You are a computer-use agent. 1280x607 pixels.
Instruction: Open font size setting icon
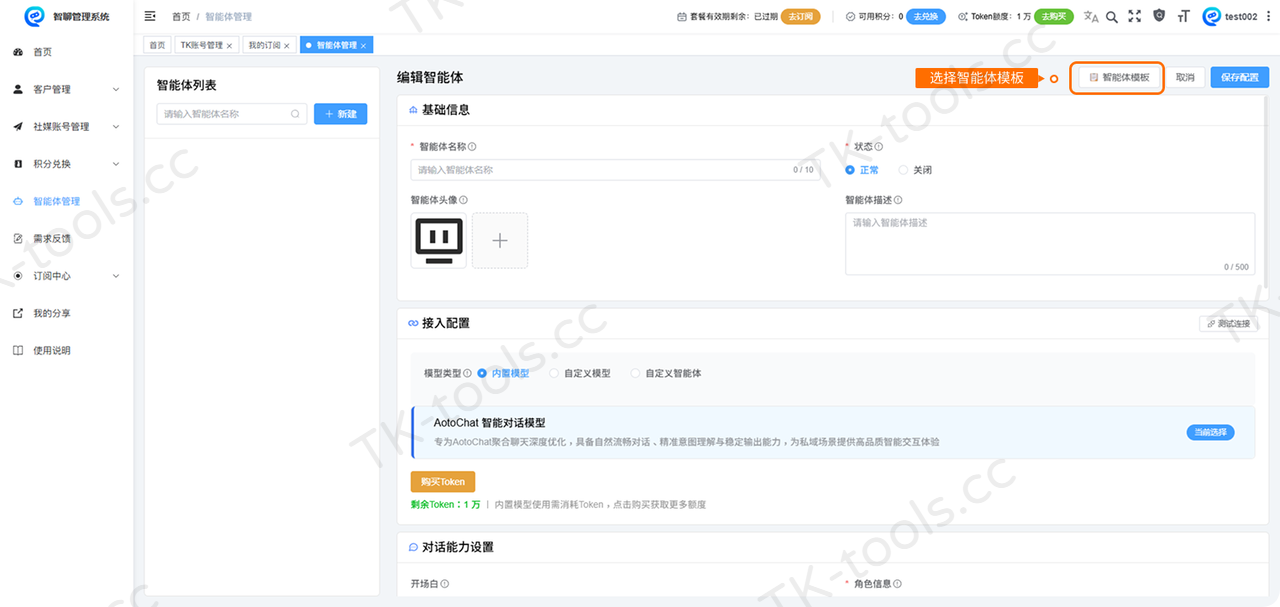pyautogui.click(x=1184, y=16)
